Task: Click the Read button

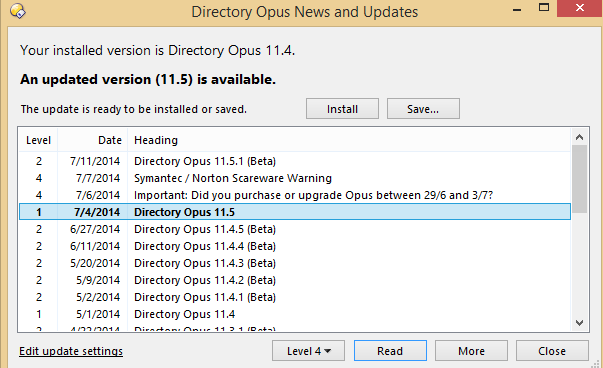Action: (390, 351)
